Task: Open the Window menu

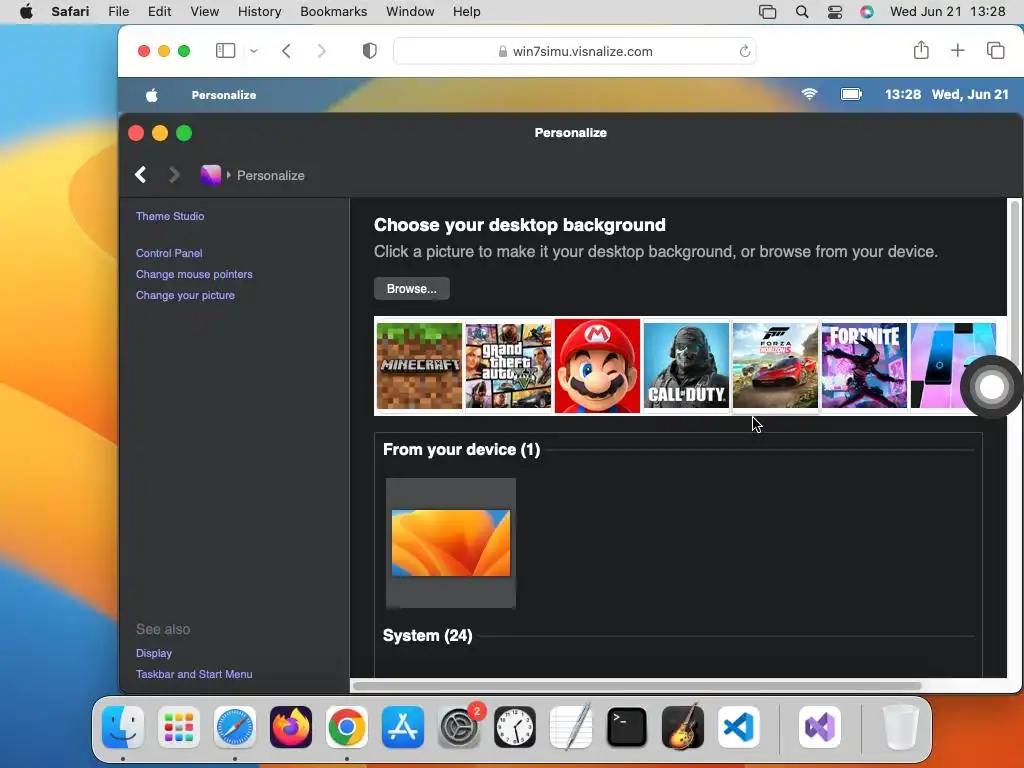Action: [410, 12]
